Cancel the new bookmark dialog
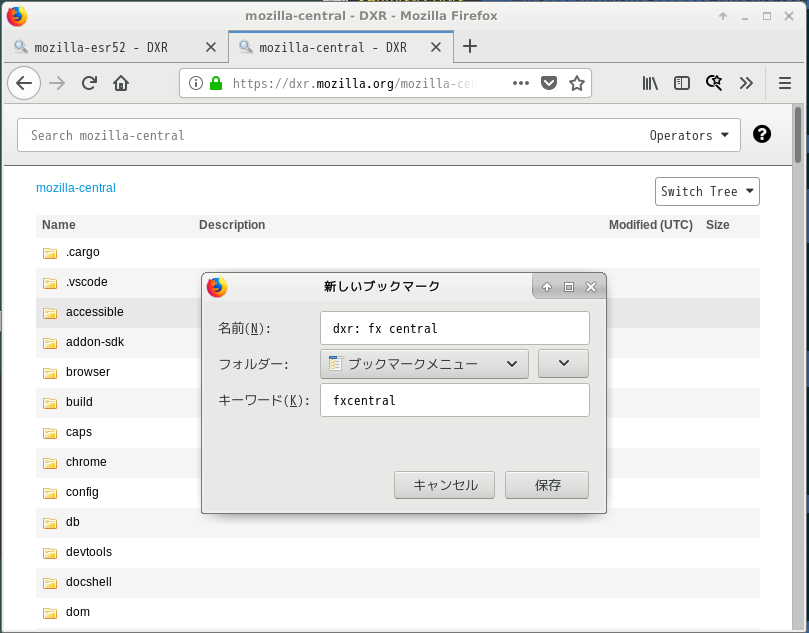The image size is (809, 633). (x=444, y=485)
